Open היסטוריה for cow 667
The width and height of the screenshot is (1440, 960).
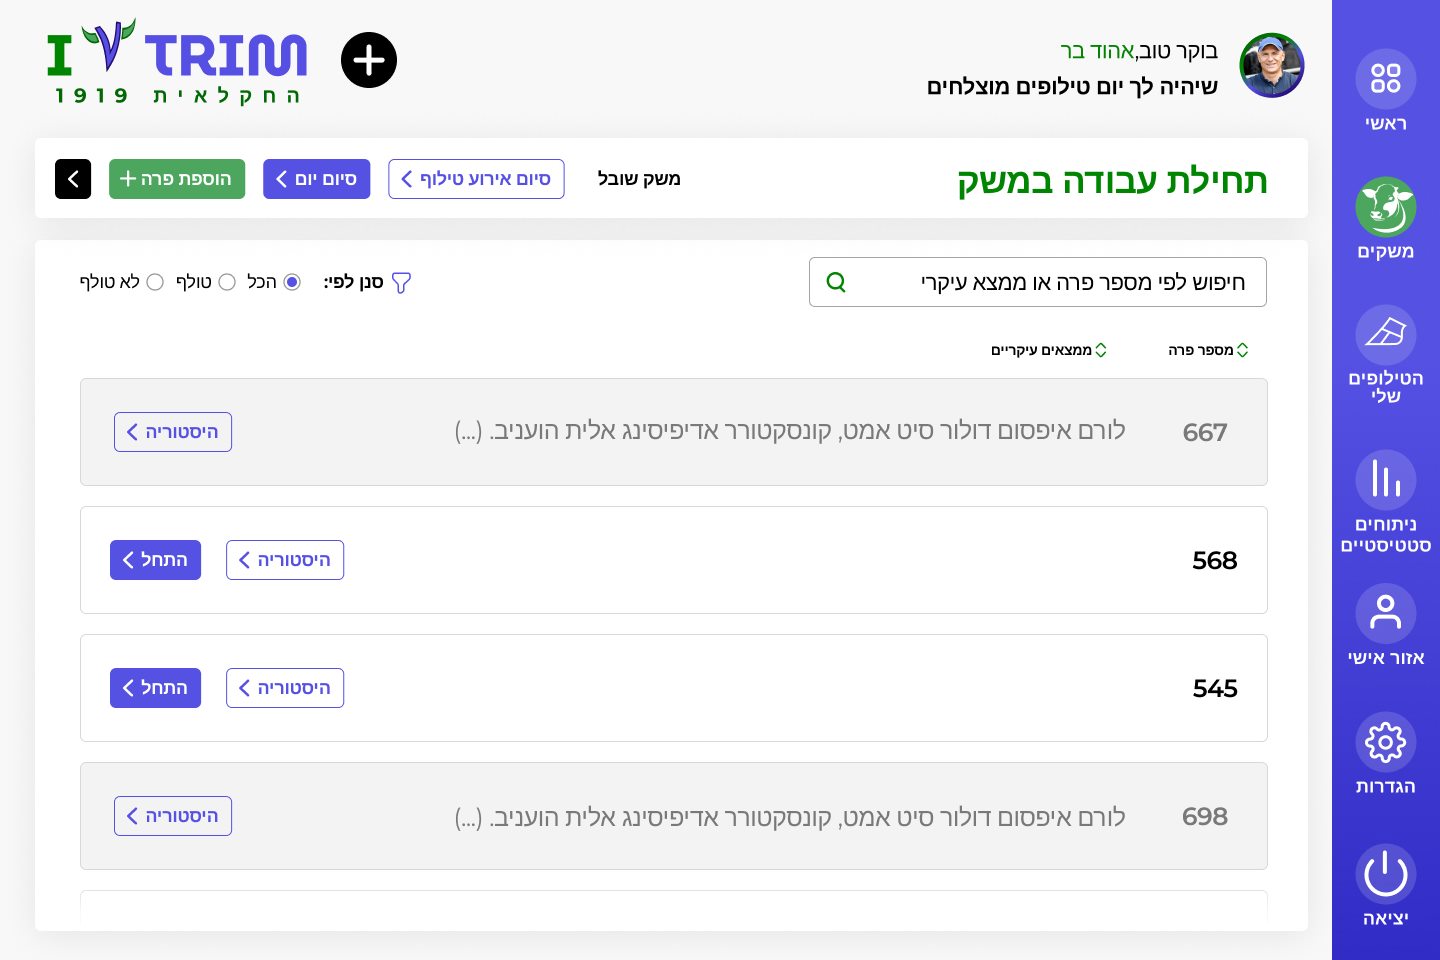(x=173, y=432)
